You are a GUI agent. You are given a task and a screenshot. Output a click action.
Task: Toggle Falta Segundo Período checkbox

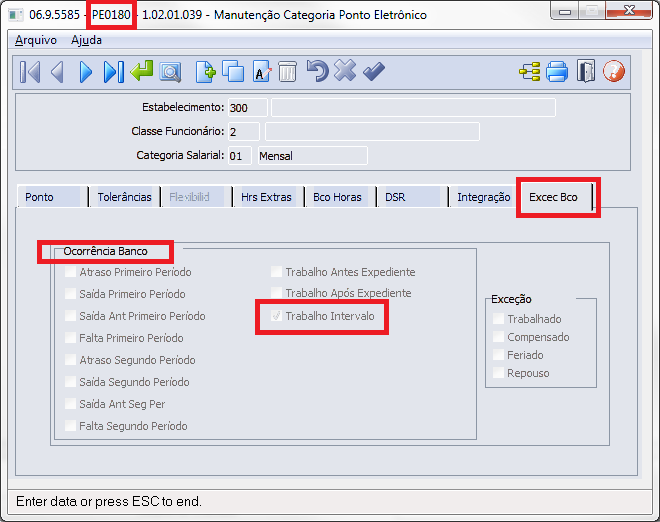point(70,426)
